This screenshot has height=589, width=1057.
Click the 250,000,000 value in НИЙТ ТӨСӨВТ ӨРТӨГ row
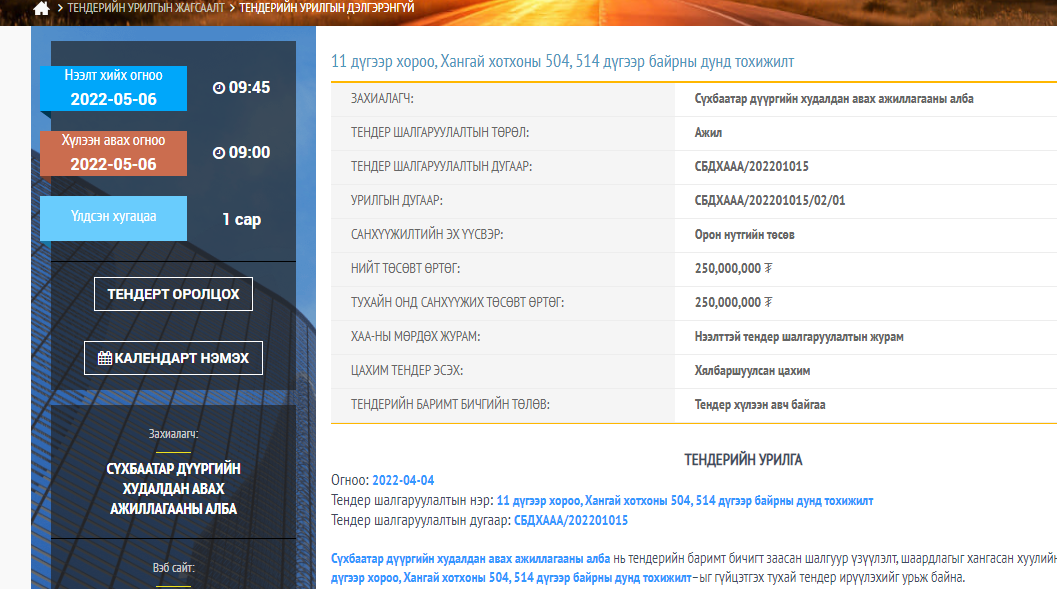pos(733,269)
